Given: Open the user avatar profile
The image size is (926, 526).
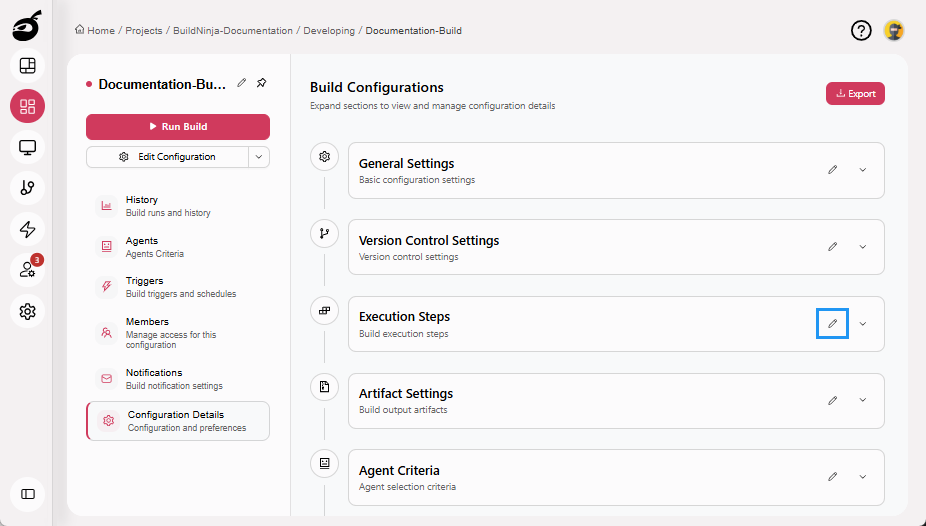Looking at the screenshot, I should tap(894, 30).
